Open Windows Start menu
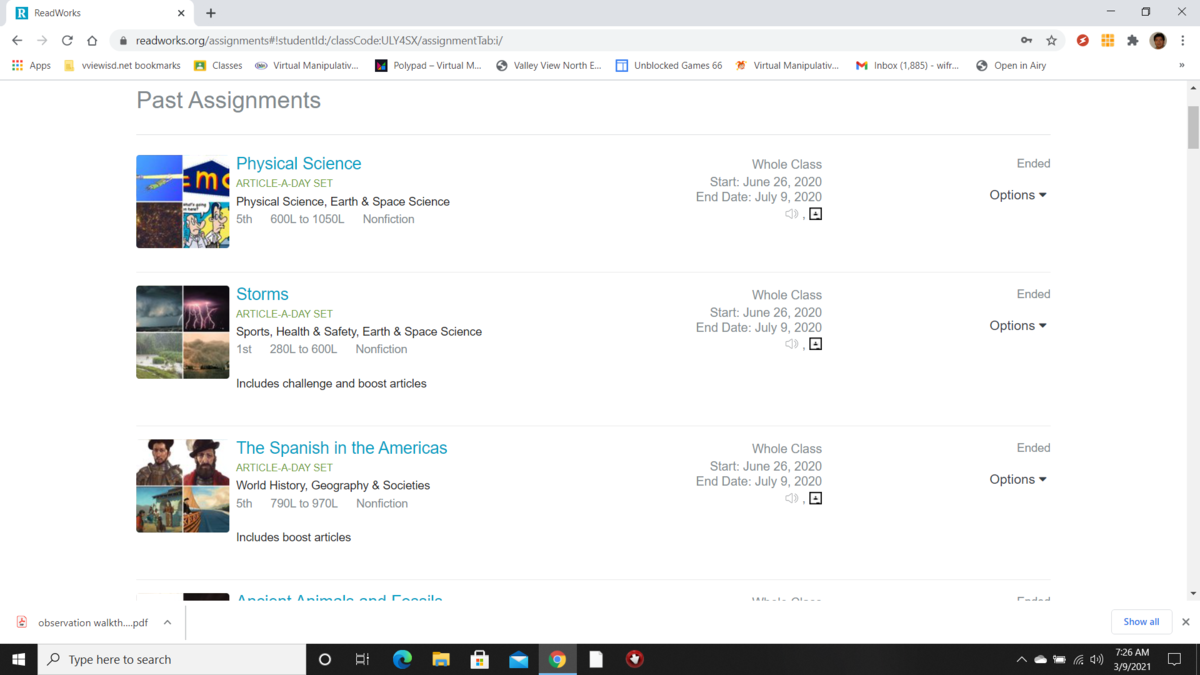Screen dimensions: 1200x675 18,659
